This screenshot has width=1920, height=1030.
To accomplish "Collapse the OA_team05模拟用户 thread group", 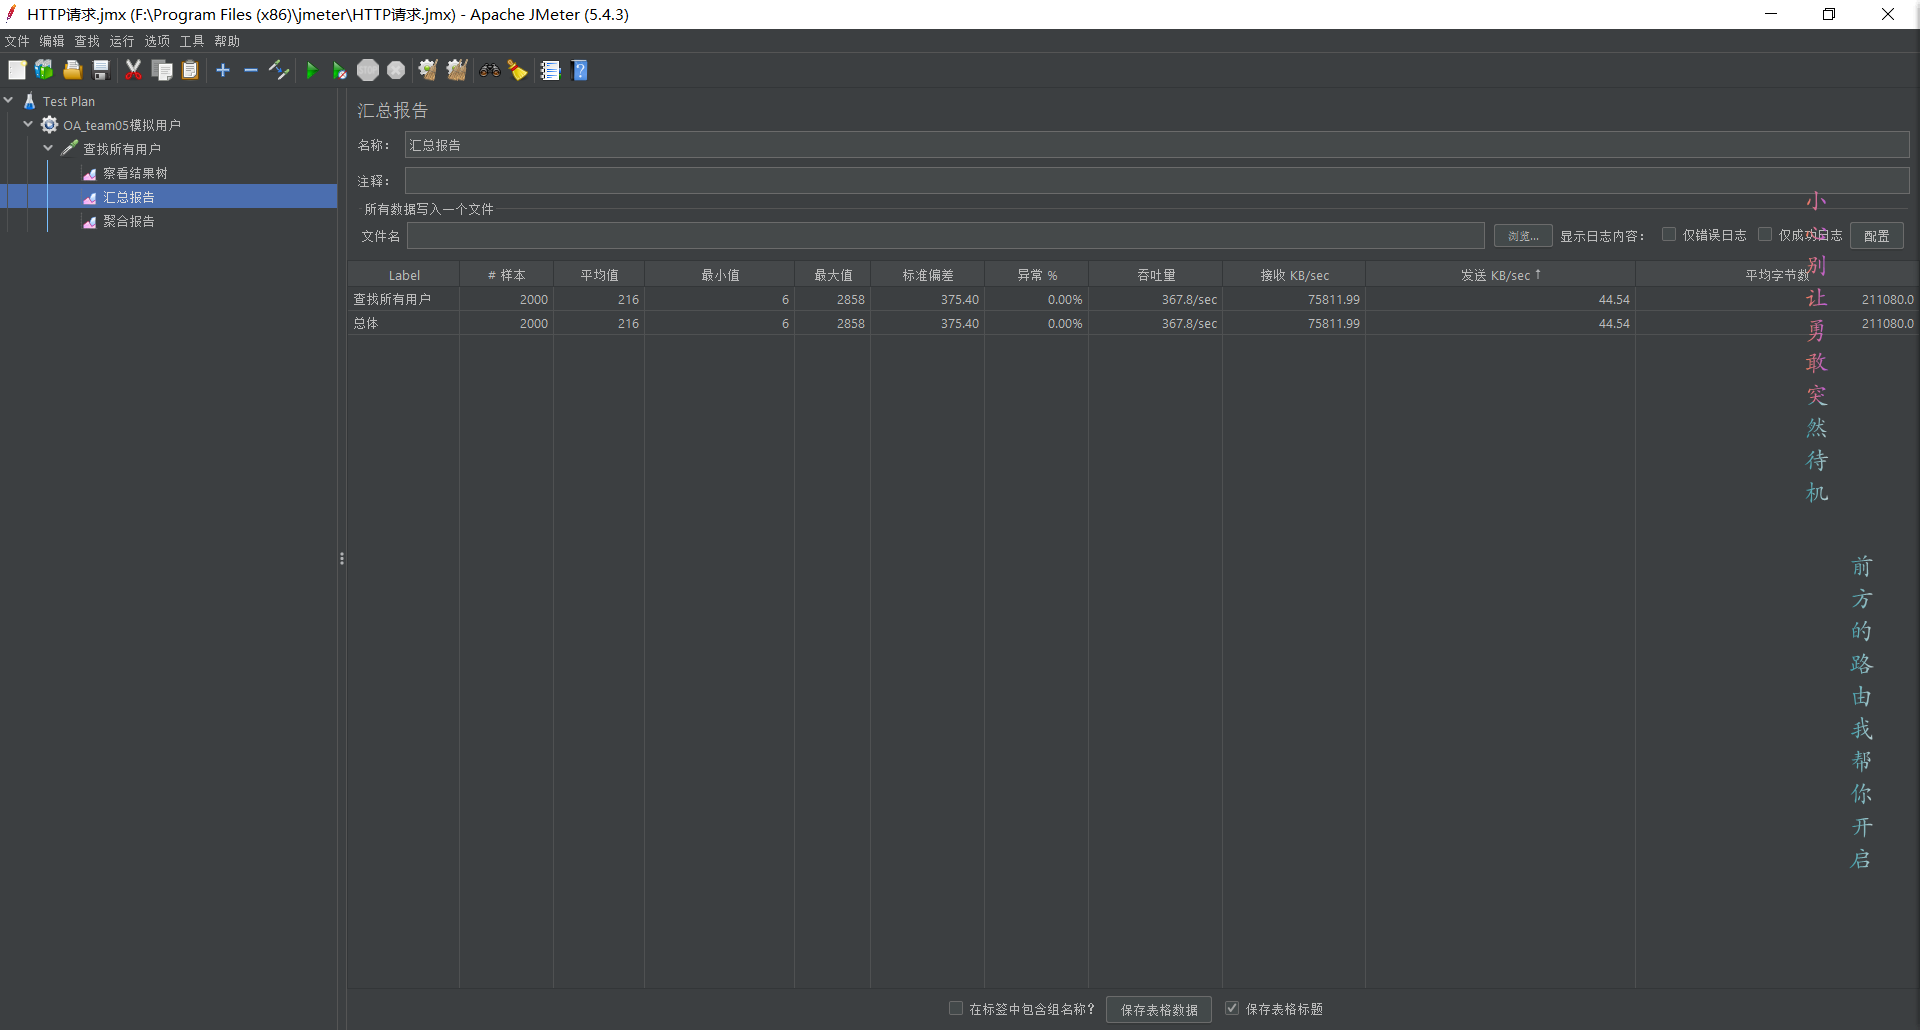I will point(28,124).
